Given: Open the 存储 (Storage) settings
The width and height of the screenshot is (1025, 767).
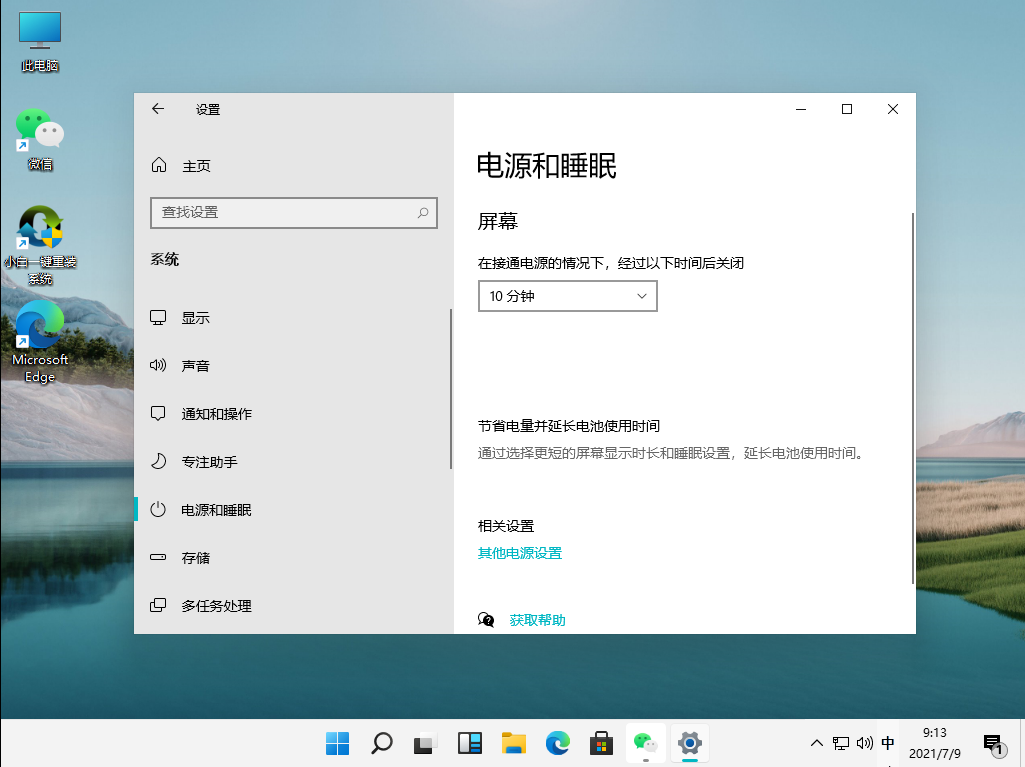Looking at the screenshot, I should click(x=194, y=557).
